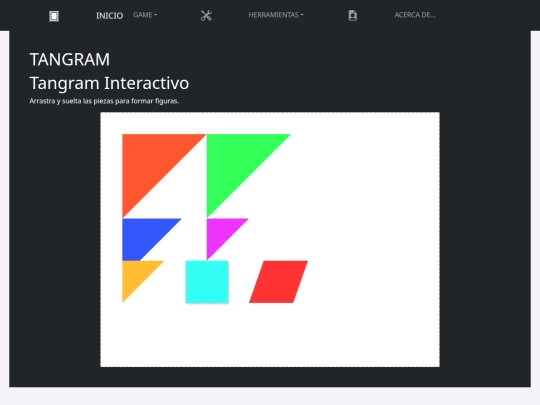Select the magenta small triangle piece
The image size is (540, 405).
click(220, 232)
